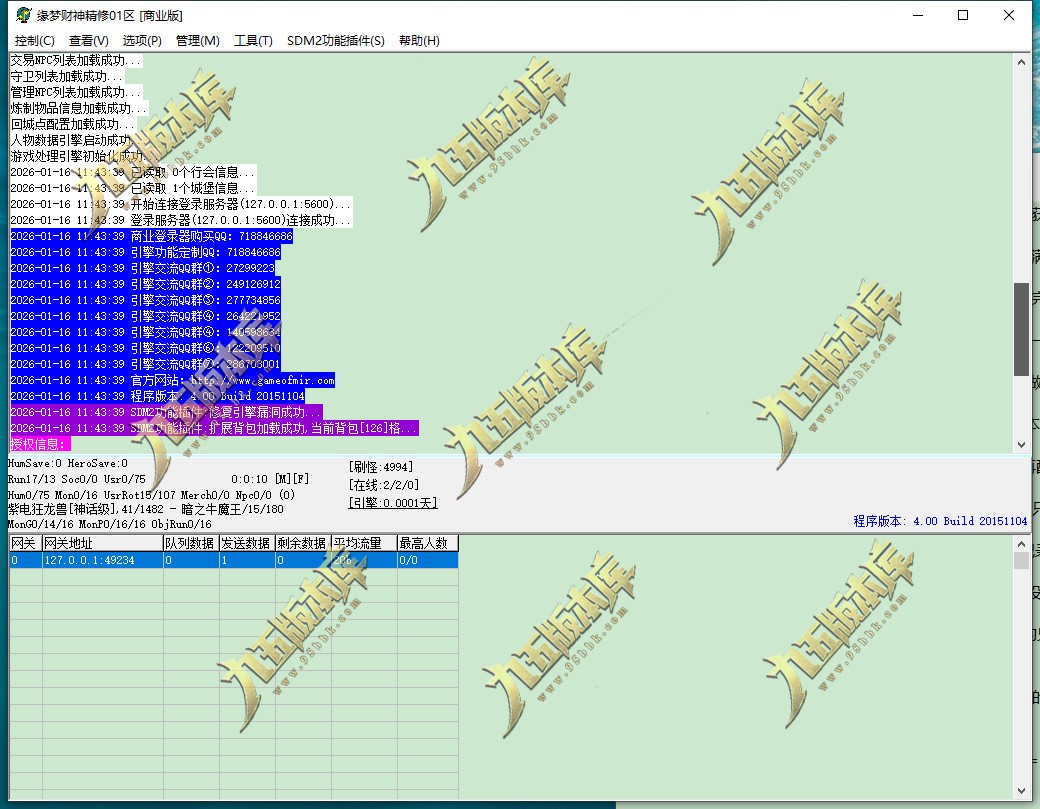Minimize the 缘梦财神精修01区 window

[x=918, y=15]
